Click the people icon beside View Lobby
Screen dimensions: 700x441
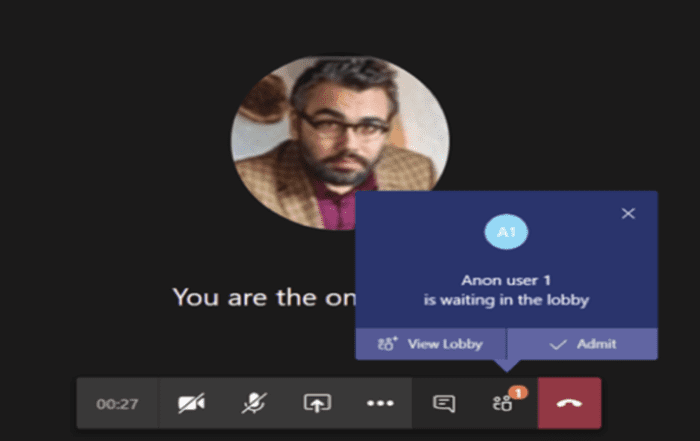point(388,344)
